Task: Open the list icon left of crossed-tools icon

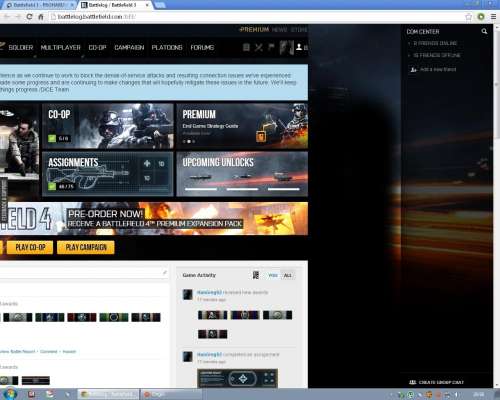Action: pyautogui.click(x=246, y=47)
